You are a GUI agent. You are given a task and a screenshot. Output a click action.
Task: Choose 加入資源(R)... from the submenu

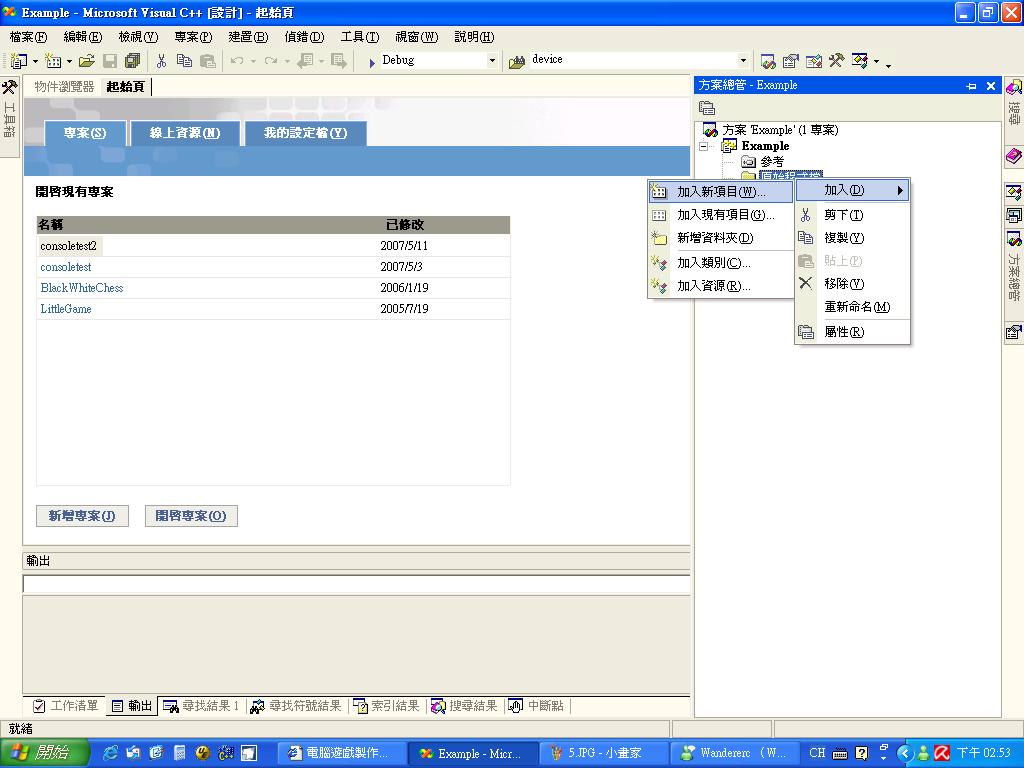[x=721, y=286]
